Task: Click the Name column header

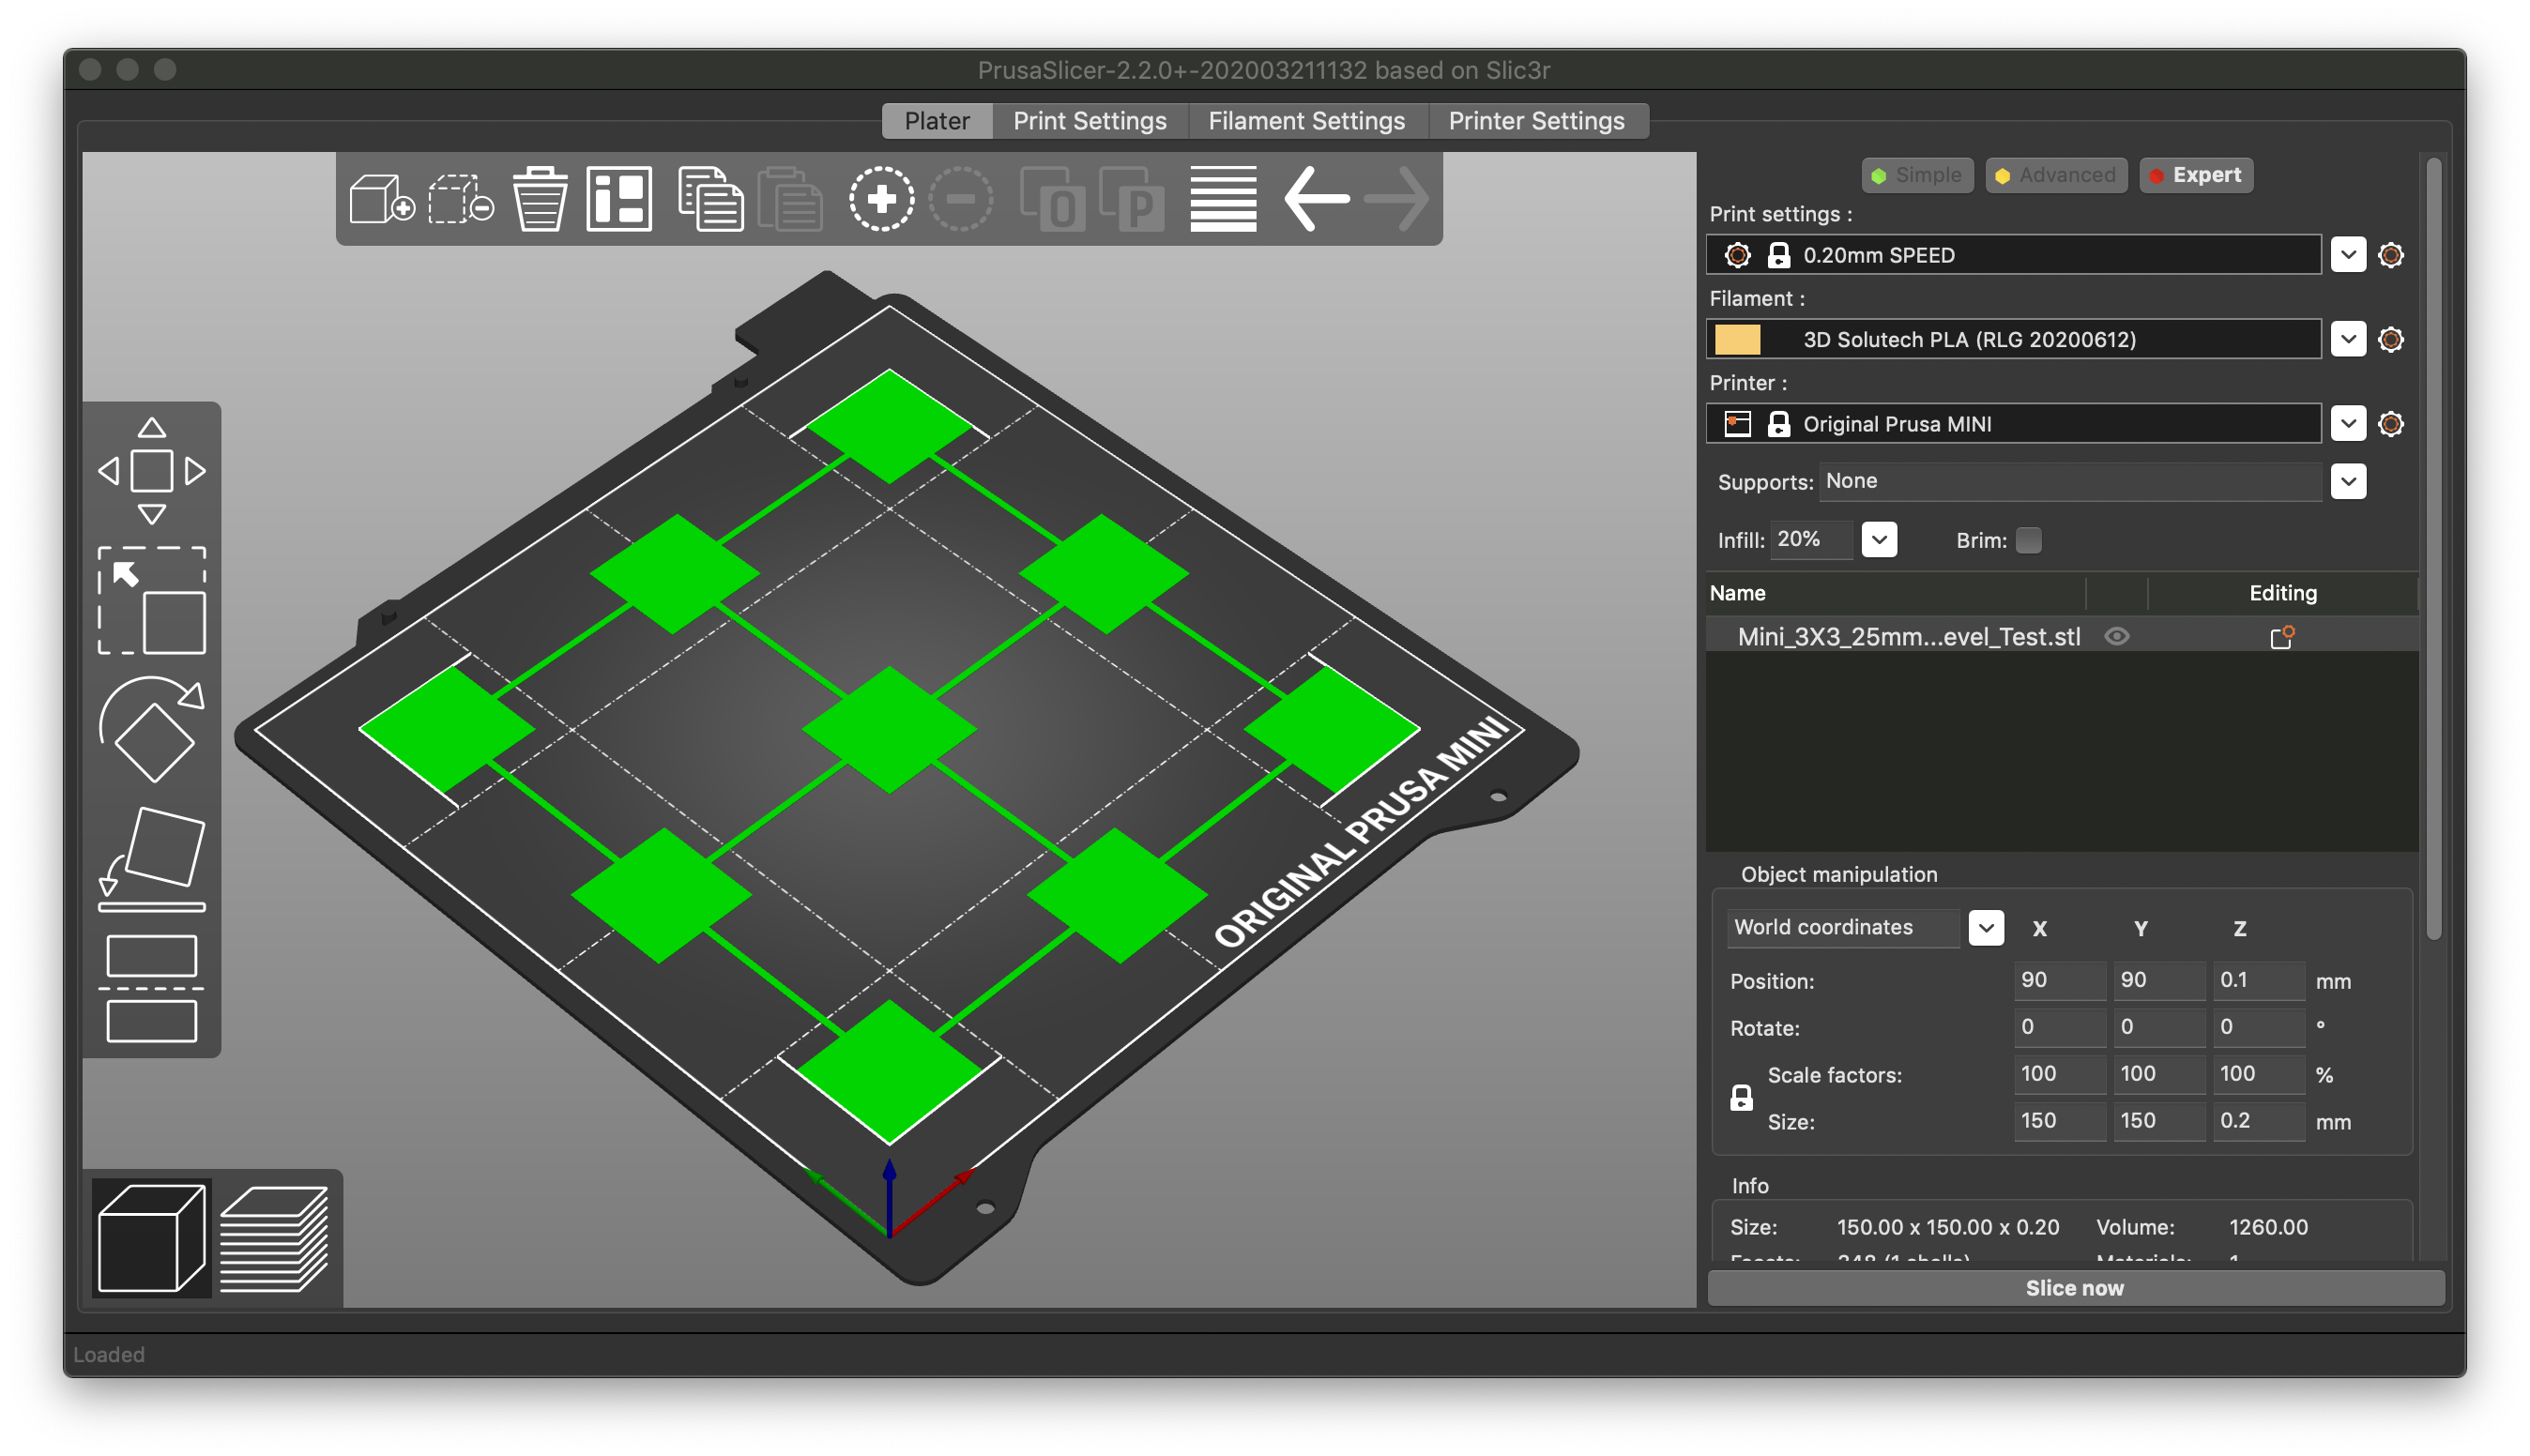Action: 1737,593
